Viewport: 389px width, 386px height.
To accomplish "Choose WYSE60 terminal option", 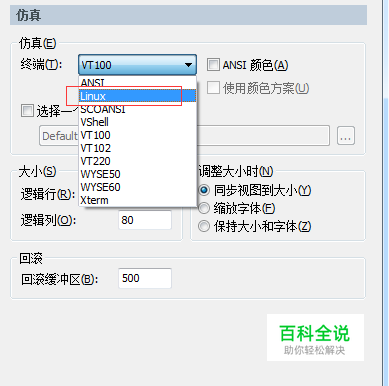I will tap(137, 187).
